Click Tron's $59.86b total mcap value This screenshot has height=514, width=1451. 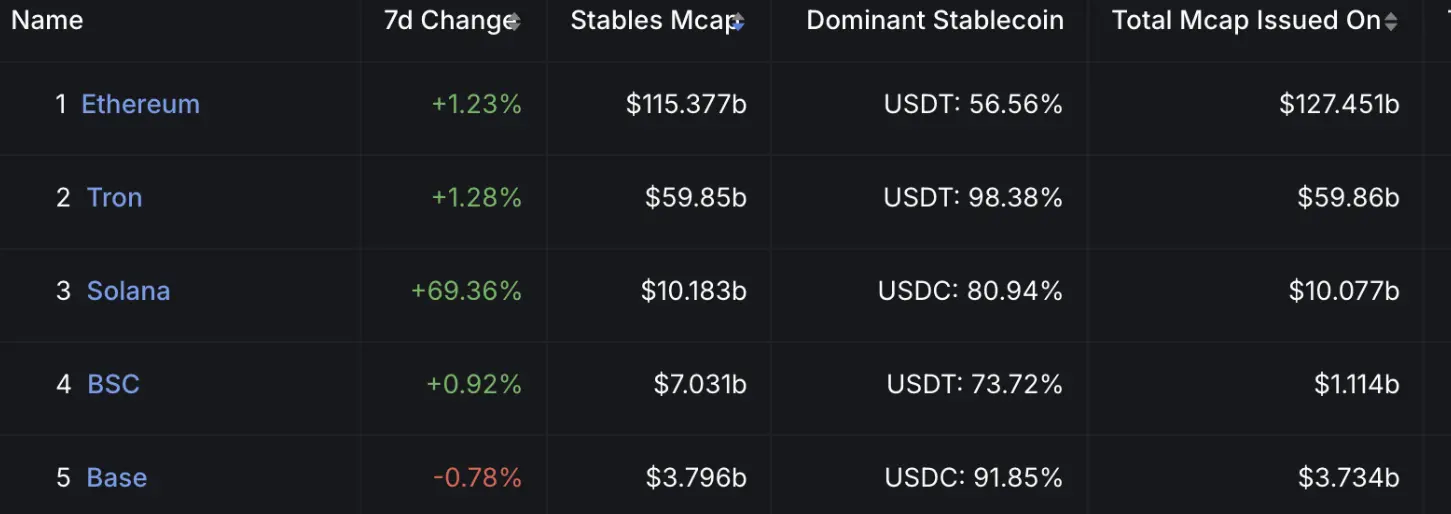click(1348, 197)
